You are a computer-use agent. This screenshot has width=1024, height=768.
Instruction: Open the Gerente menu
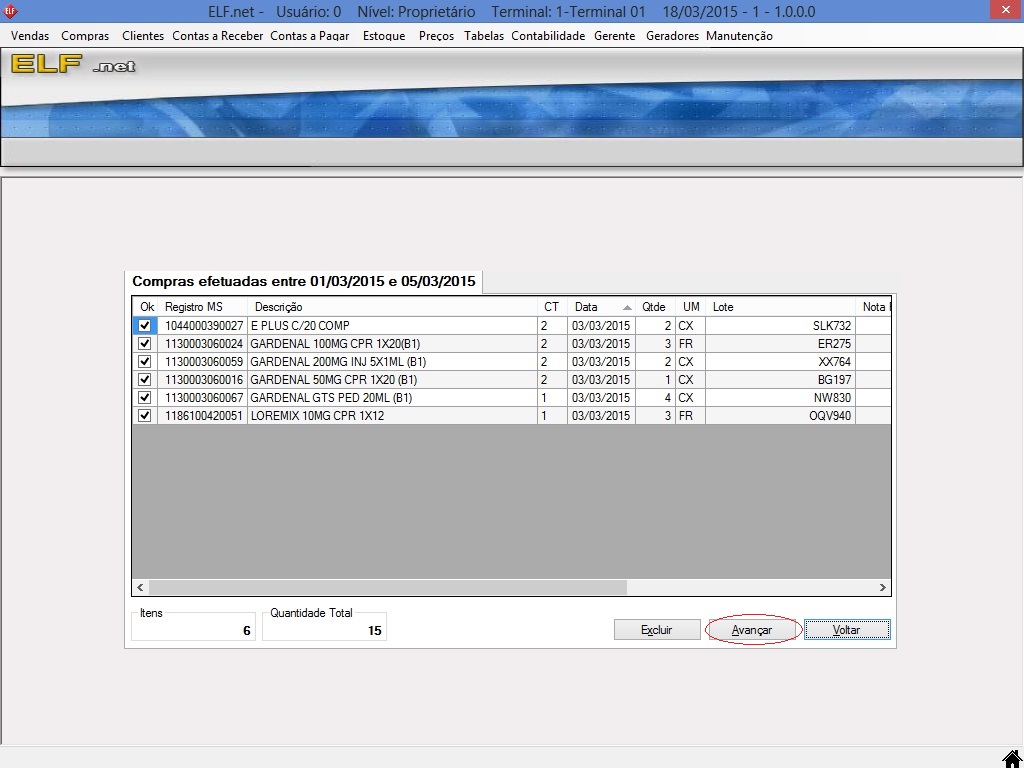(615, 36)
